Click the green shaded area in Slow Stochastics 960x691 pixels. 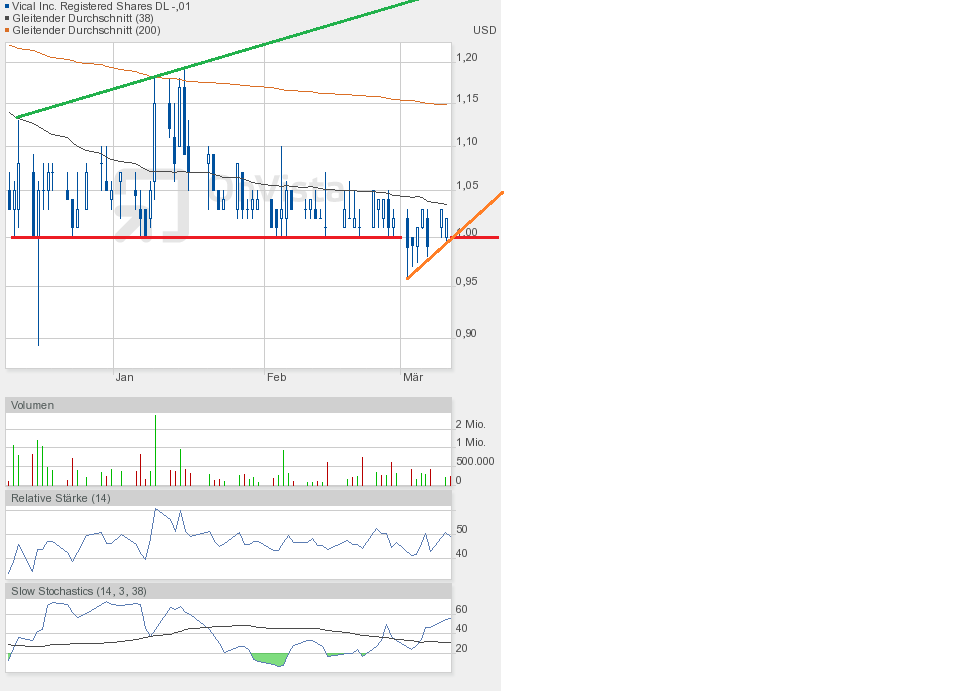[x=270, y=659]
